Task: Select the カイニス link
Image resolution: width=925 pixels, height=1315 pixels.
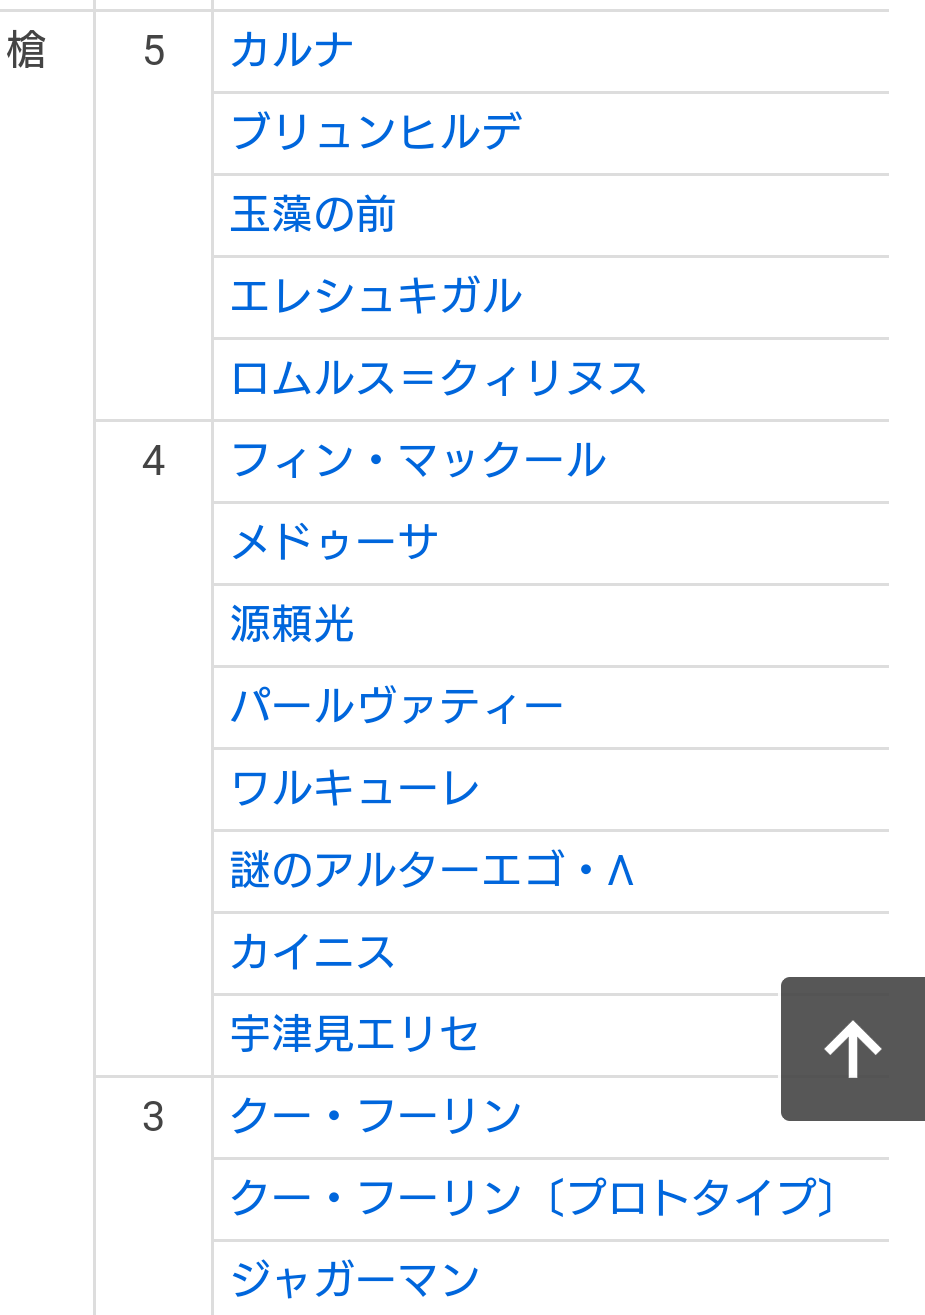Action: coord(313,953)
